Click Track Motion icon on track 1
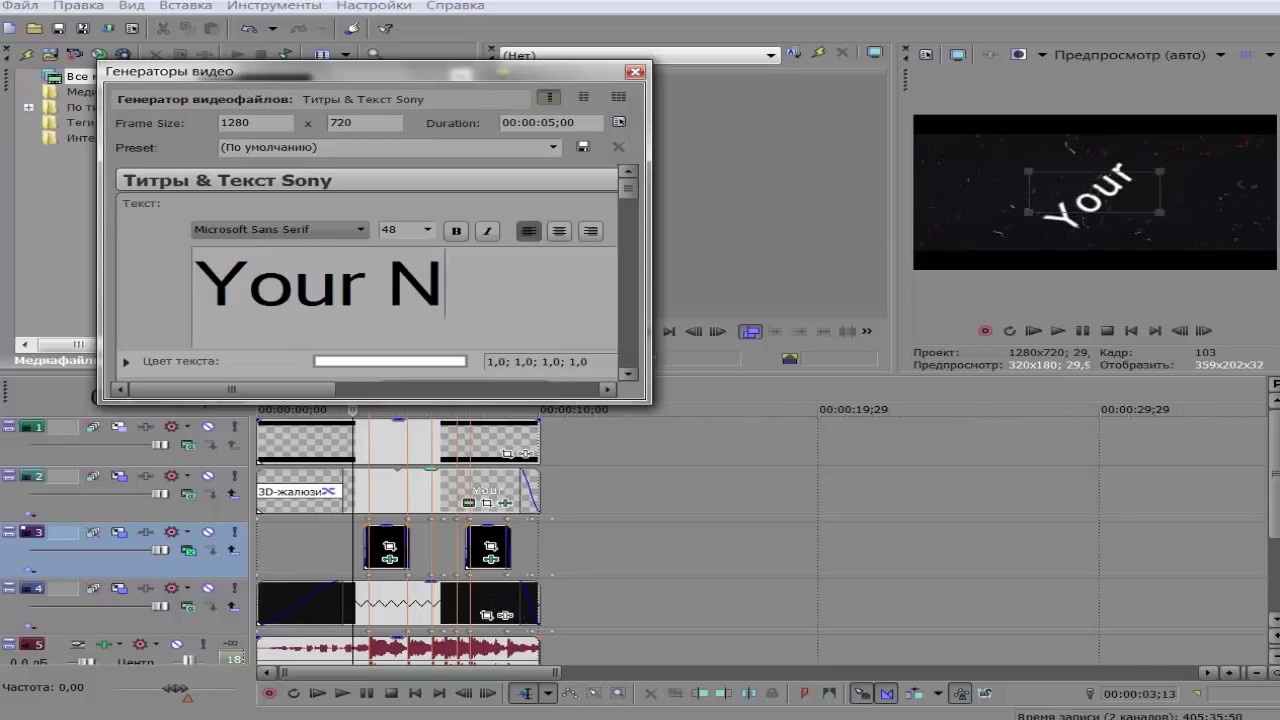The width and height of the screenshot is (1280, 720). point(119,427)
